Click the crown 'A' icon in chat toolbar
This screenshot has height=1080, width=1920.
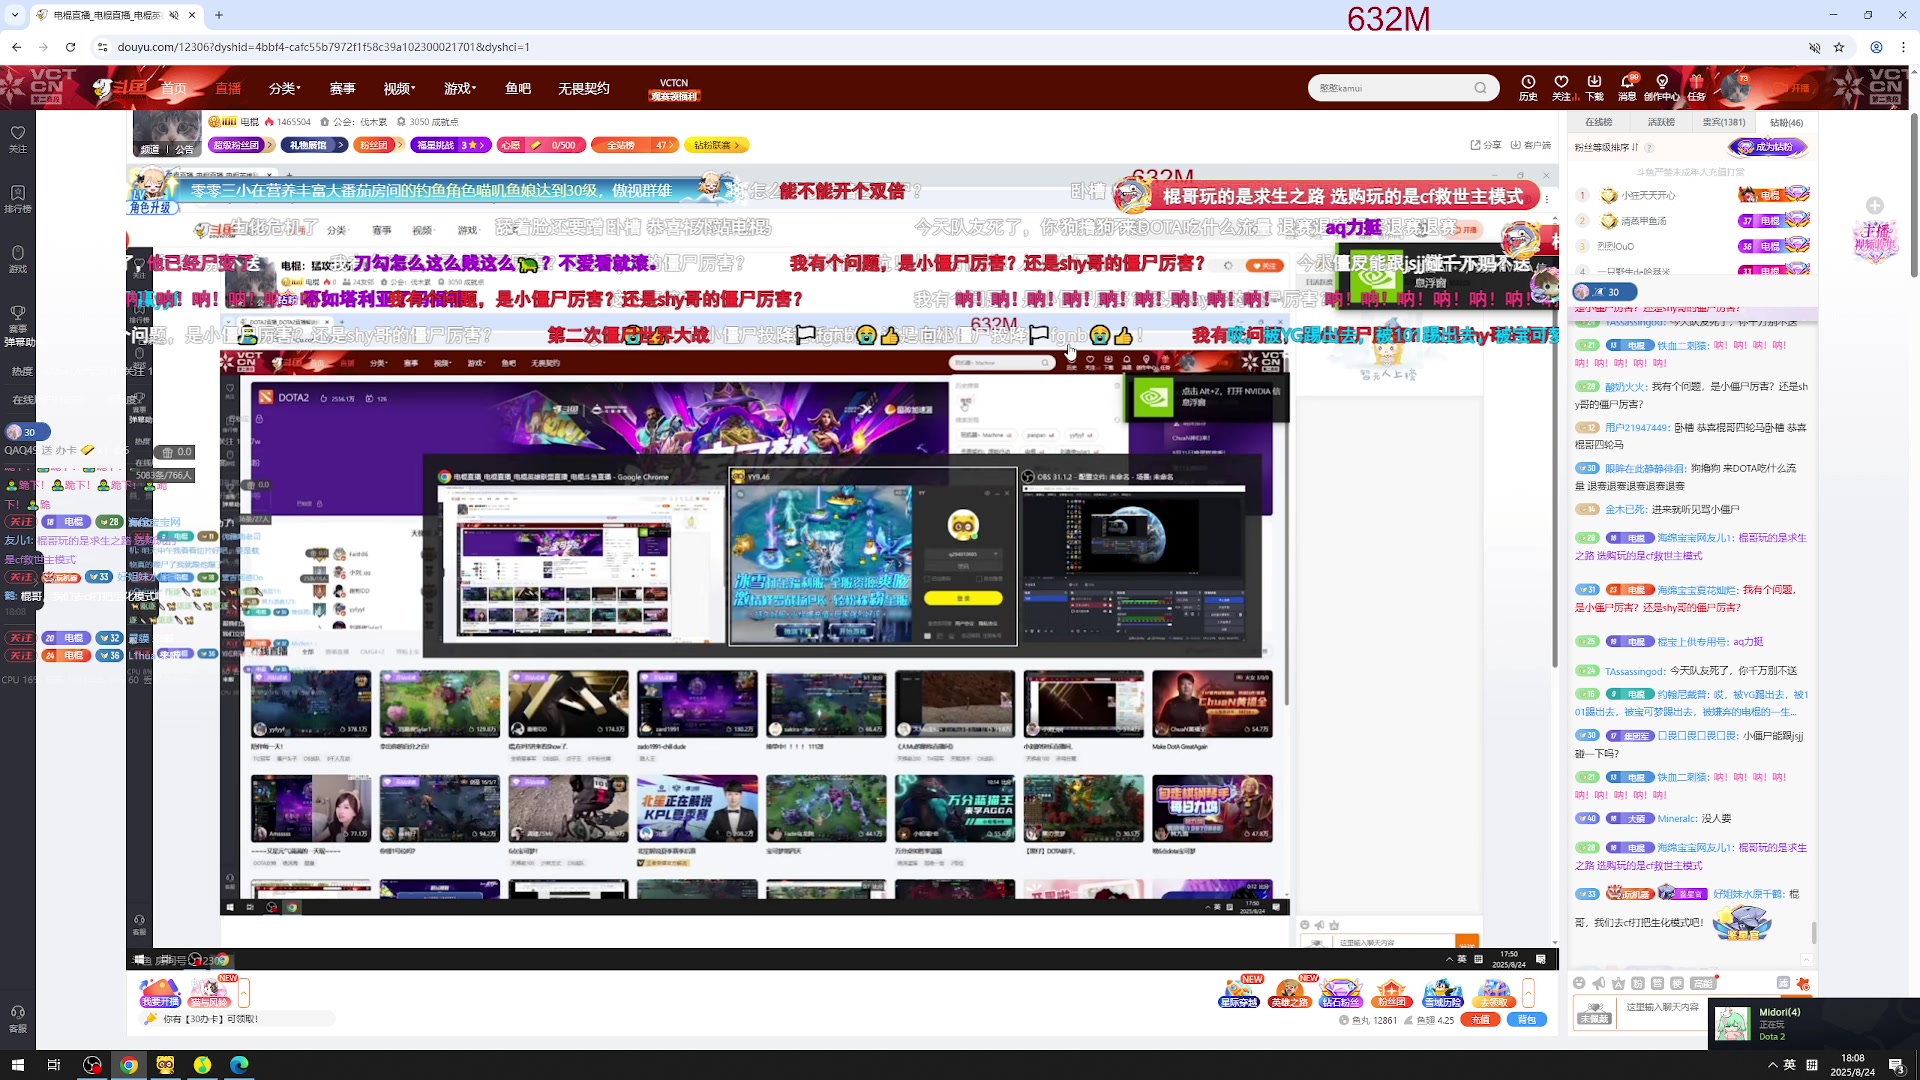pos(1618,983)
